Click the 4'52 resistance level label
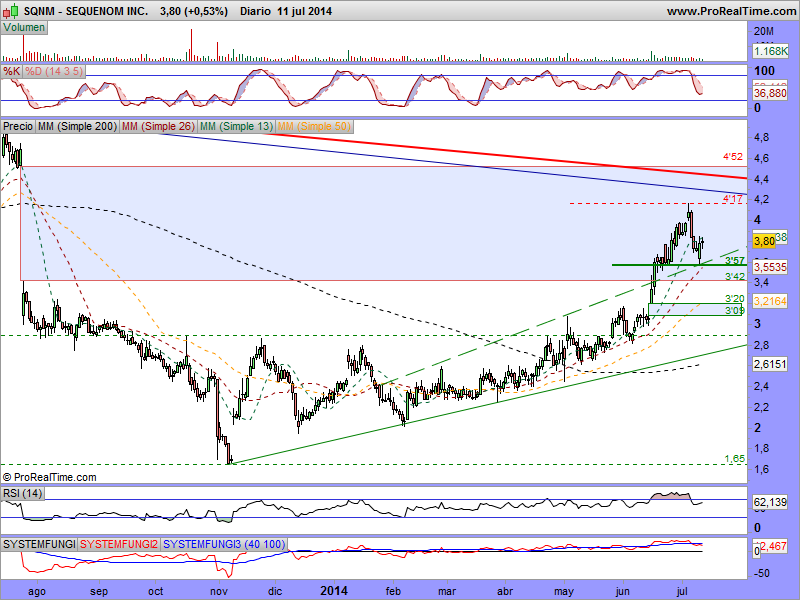 click(x=733, y=157)
